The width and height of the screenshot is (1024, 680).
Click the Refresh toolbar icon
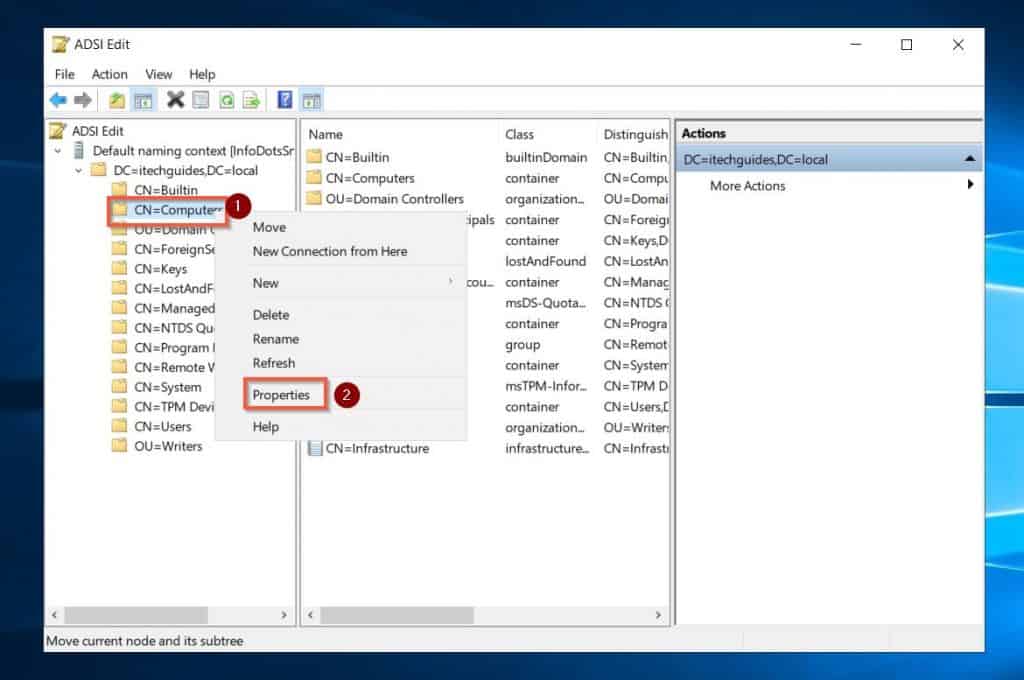click(227, 101)
